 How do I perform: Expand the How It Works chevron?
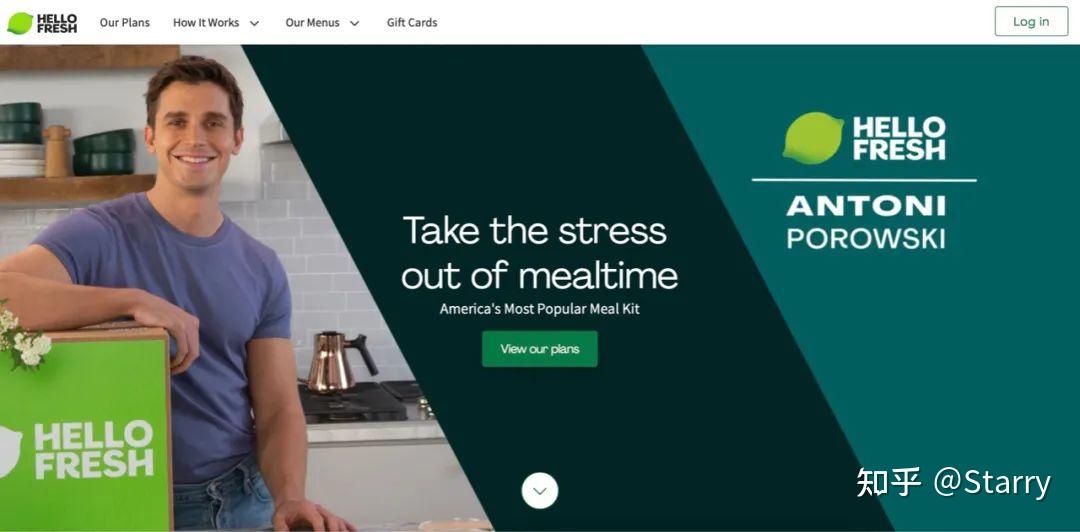coord(254,23)
